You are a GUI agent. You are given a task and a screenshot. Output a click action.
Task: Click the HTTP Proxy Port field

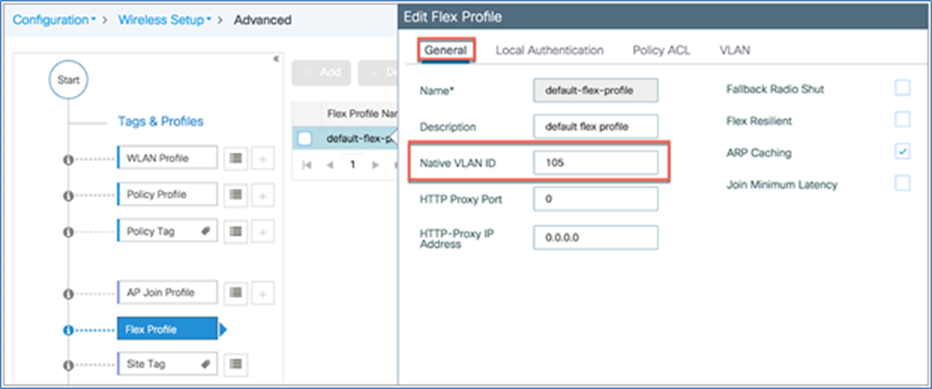tap(596, 199)
